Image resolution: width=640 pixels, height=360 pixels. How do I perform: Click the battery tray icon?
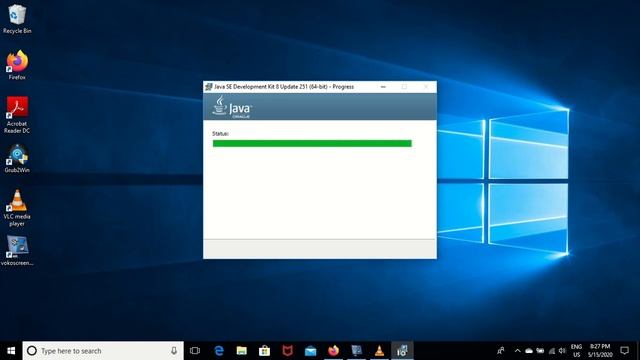click(540, 351)
